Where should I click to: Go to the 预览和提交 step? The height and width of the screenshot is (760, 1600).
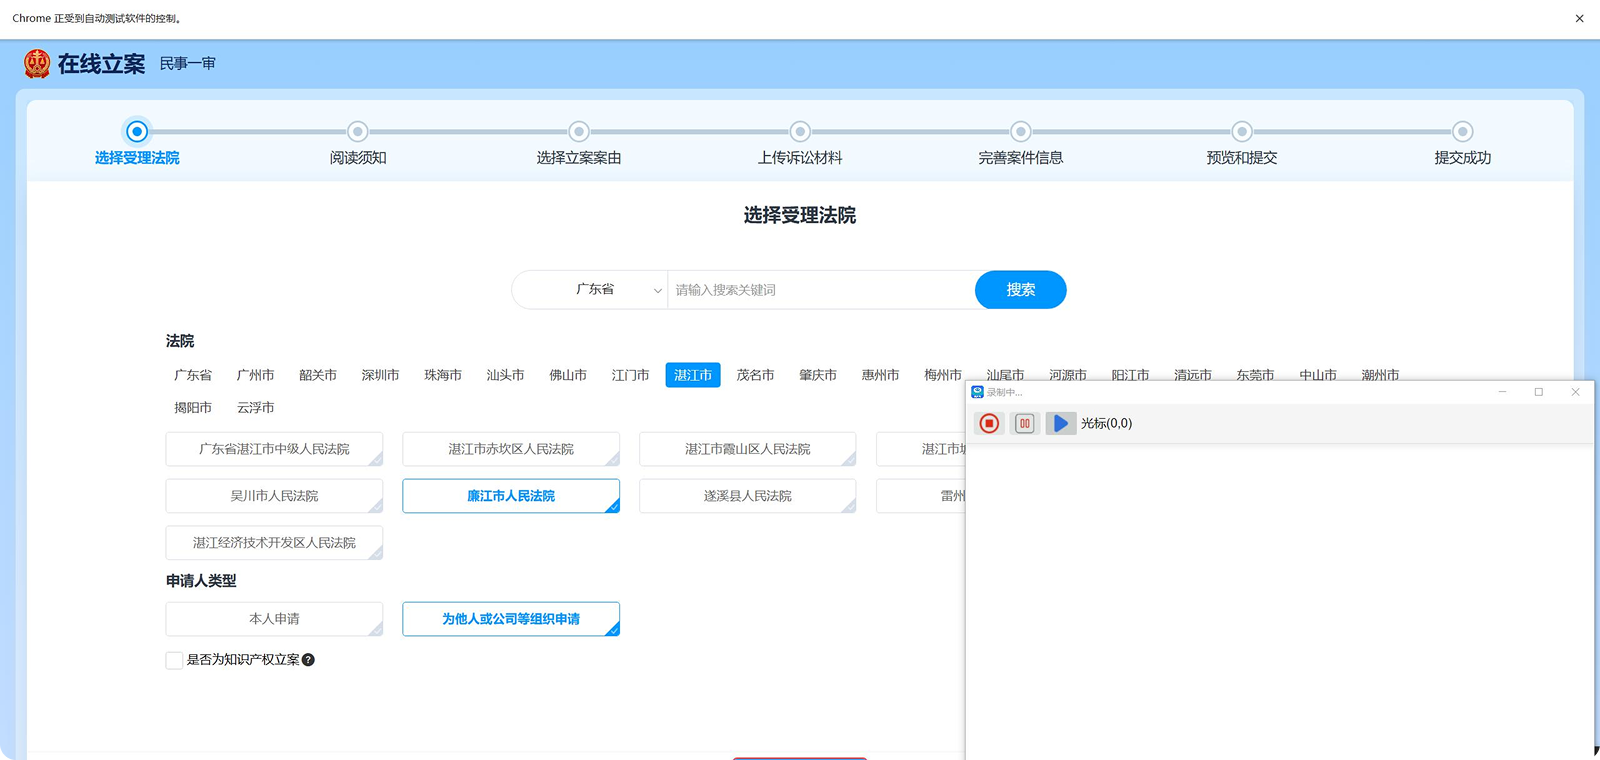tap(1242, 144)
